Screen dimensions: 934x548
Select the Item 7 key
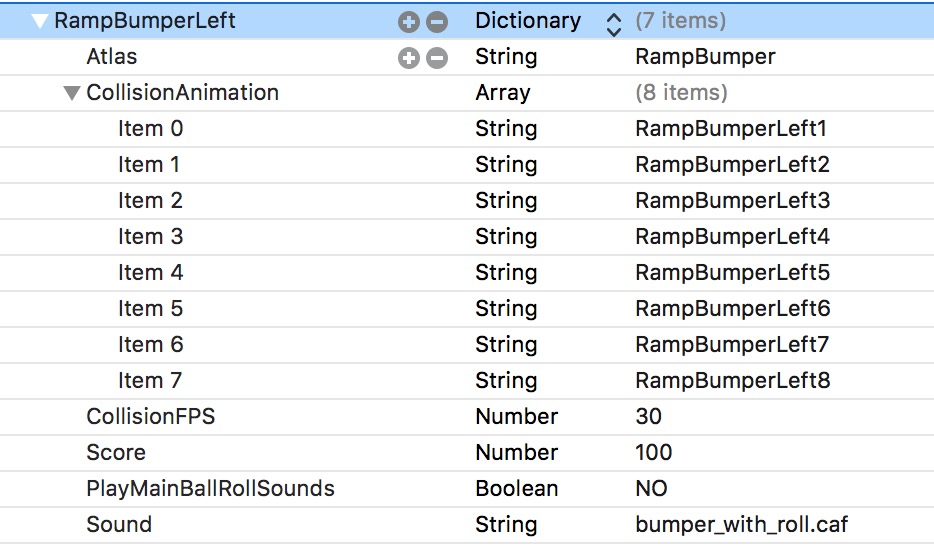pos(150,381)
